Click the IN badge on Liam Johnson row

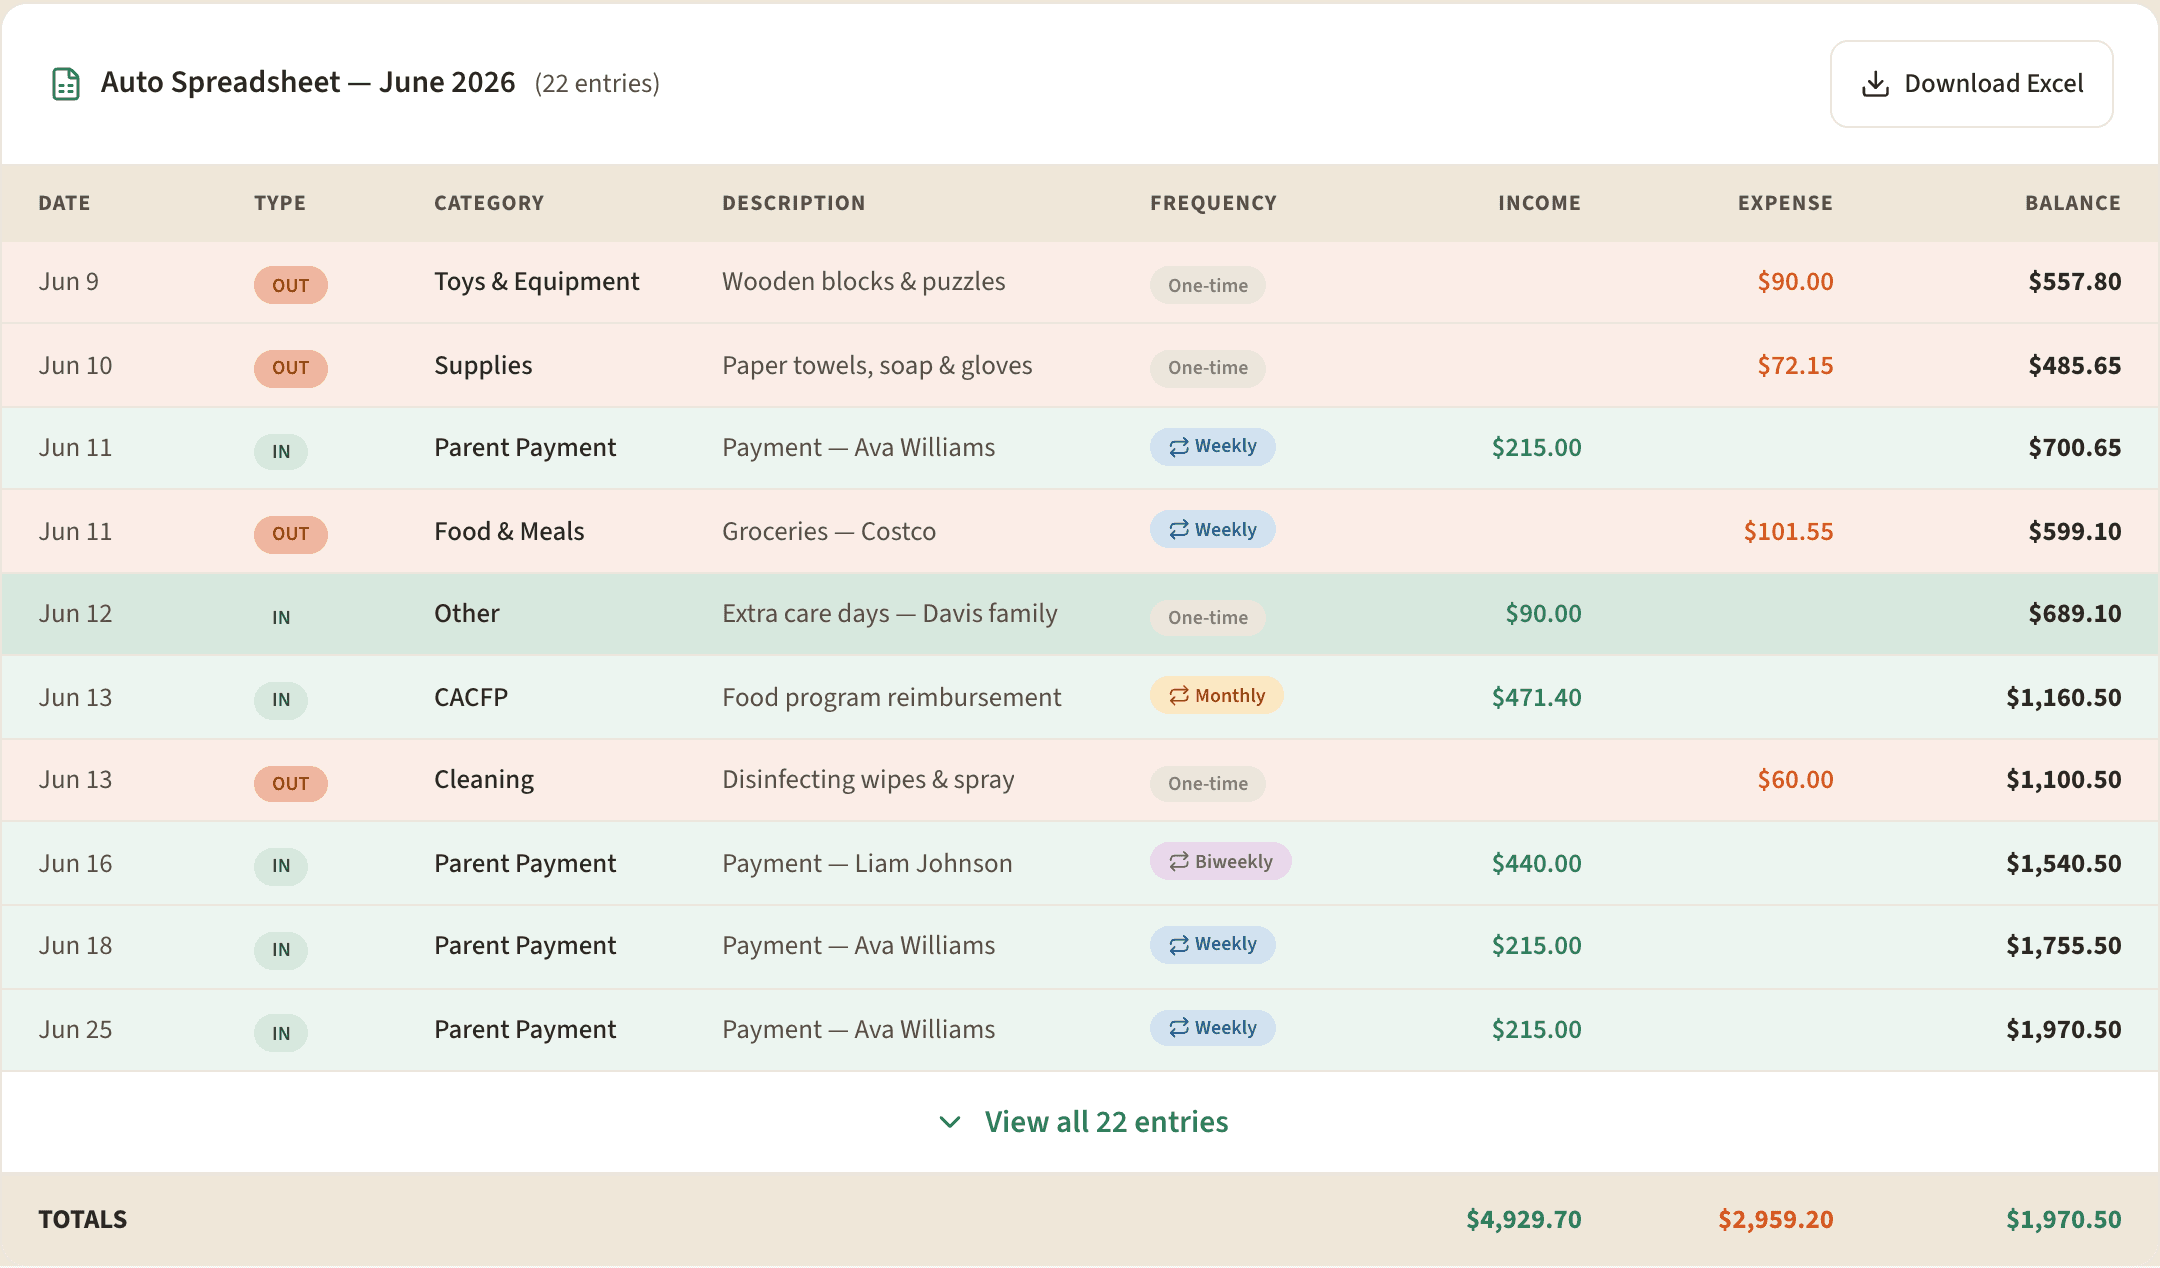coord(281,865)
